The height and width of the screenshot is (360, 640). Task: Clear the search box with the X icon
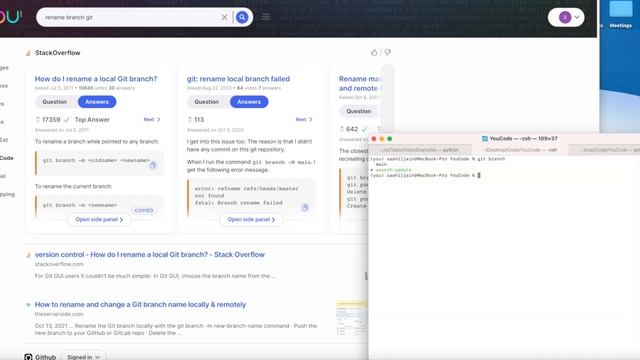tap(224, 17)
